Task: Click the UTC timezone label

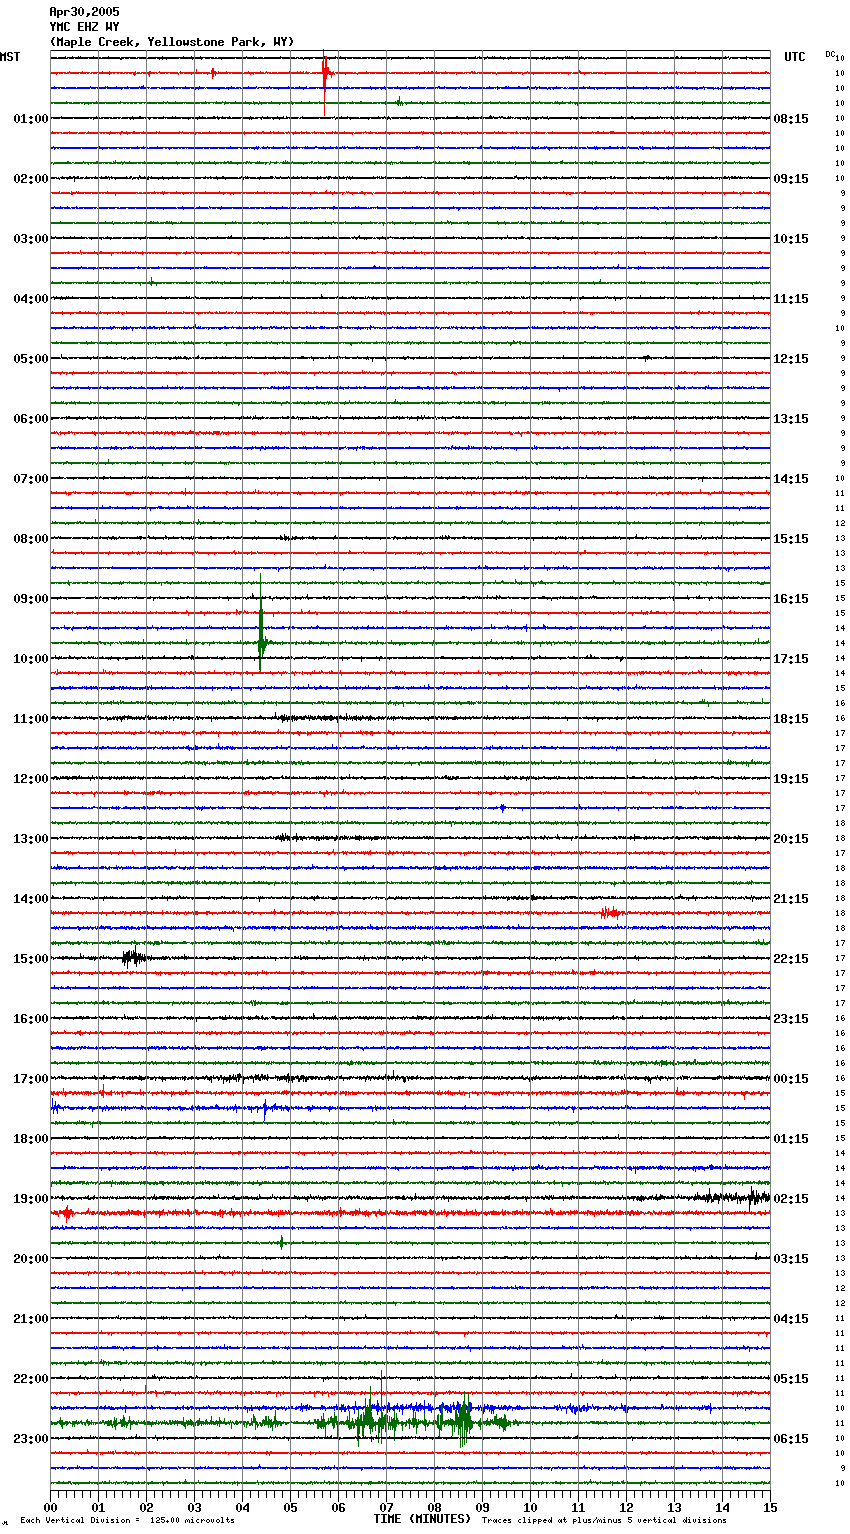Action: click(795, 57)
